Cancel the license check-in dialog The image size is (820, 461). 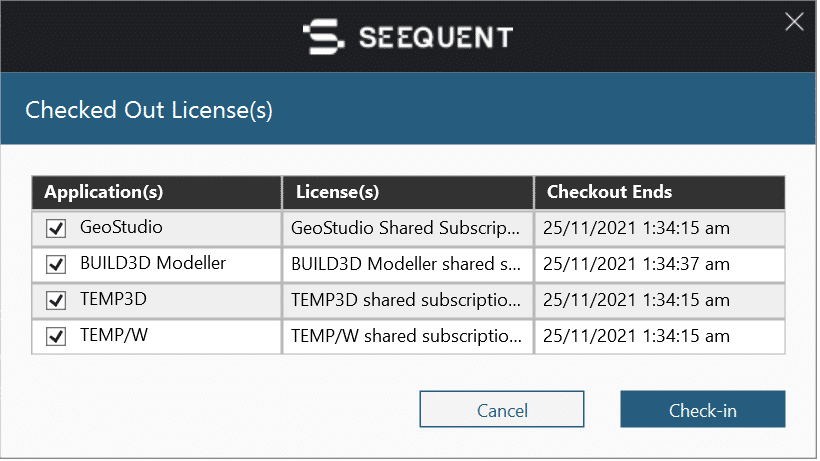click(x=502, y=409)
